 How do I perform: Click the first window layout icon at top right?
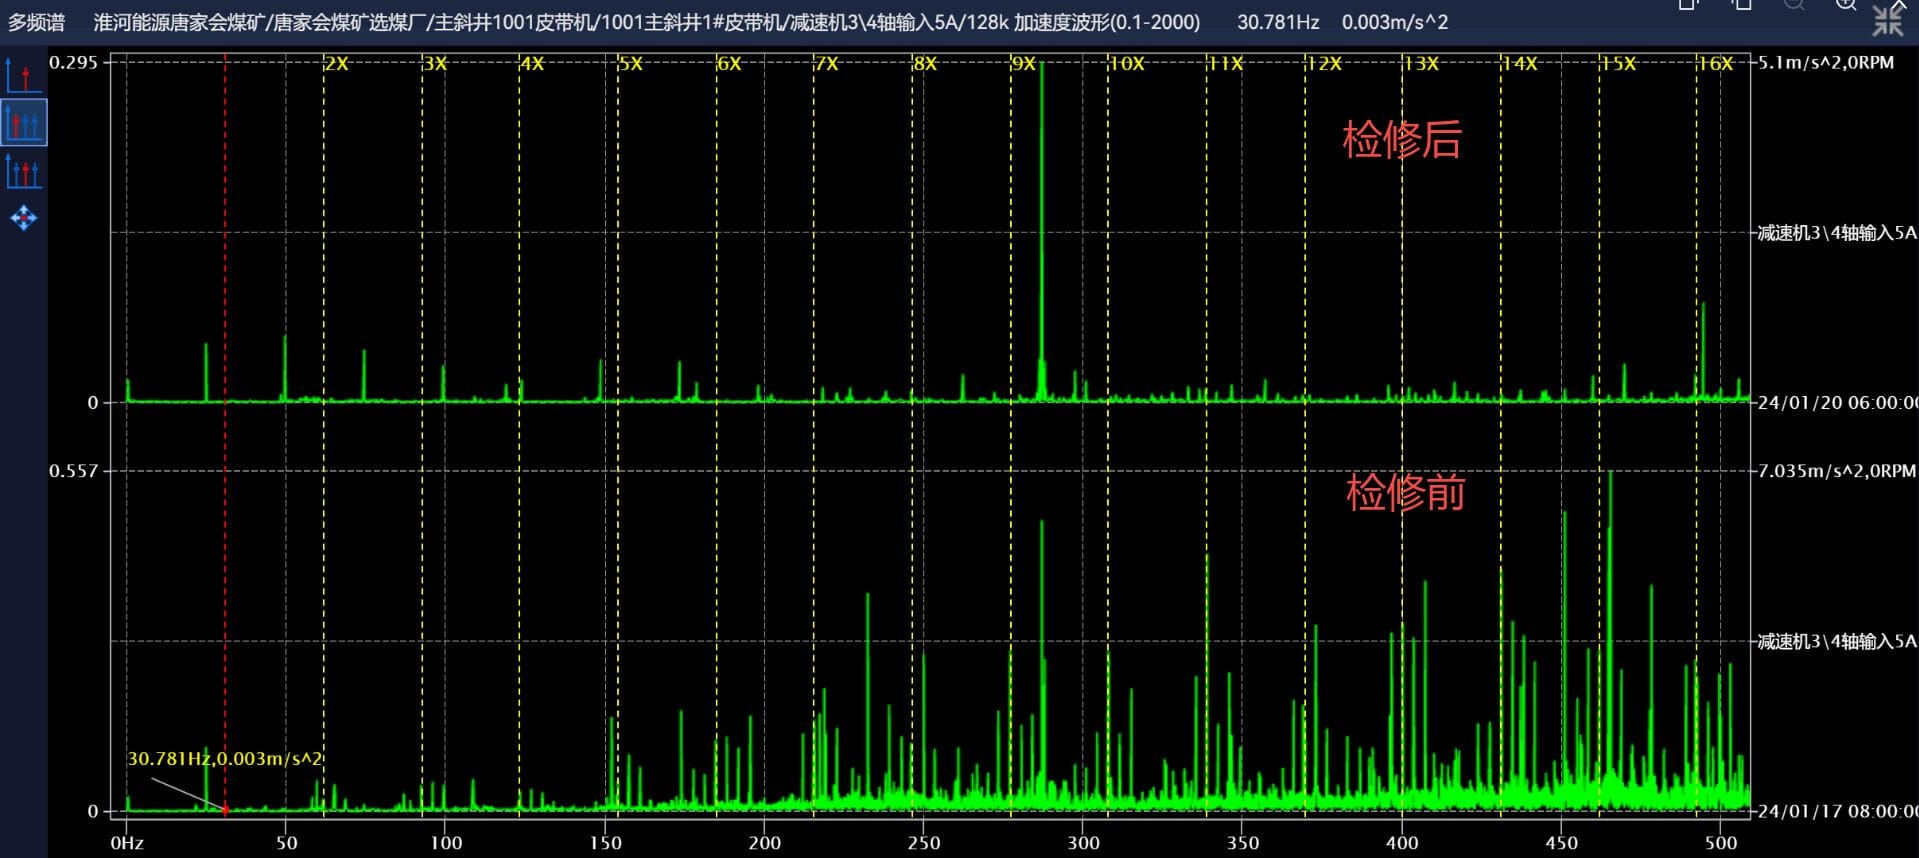tap(1689, 5)
